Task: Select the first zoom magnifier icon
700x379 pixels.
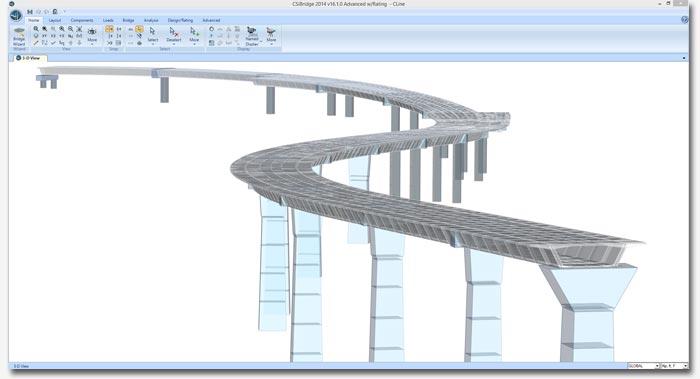Action: point(36,29)
